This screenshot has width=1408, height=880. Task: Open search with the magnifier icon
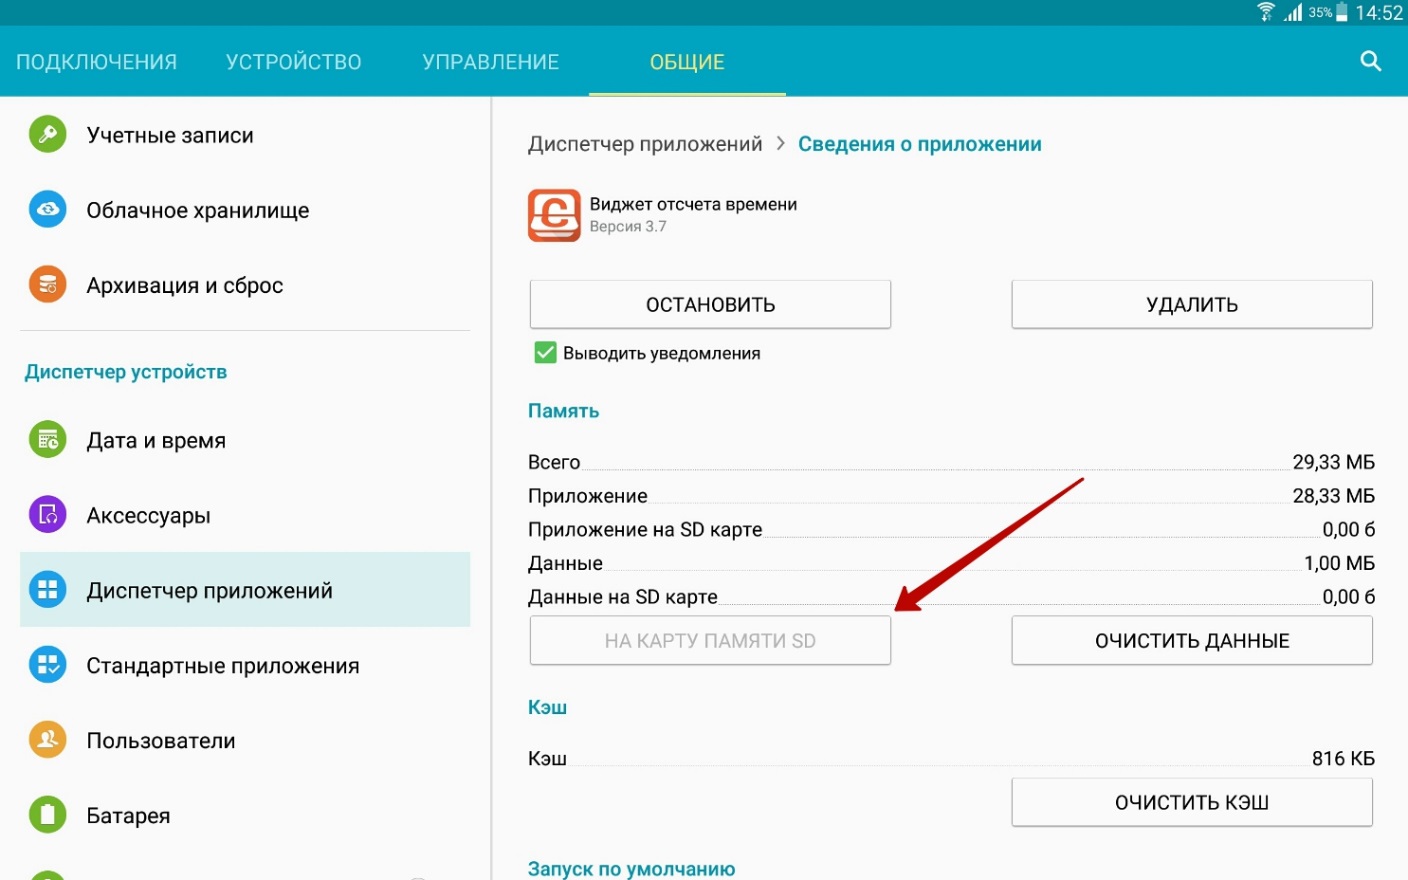(1370, 61)
